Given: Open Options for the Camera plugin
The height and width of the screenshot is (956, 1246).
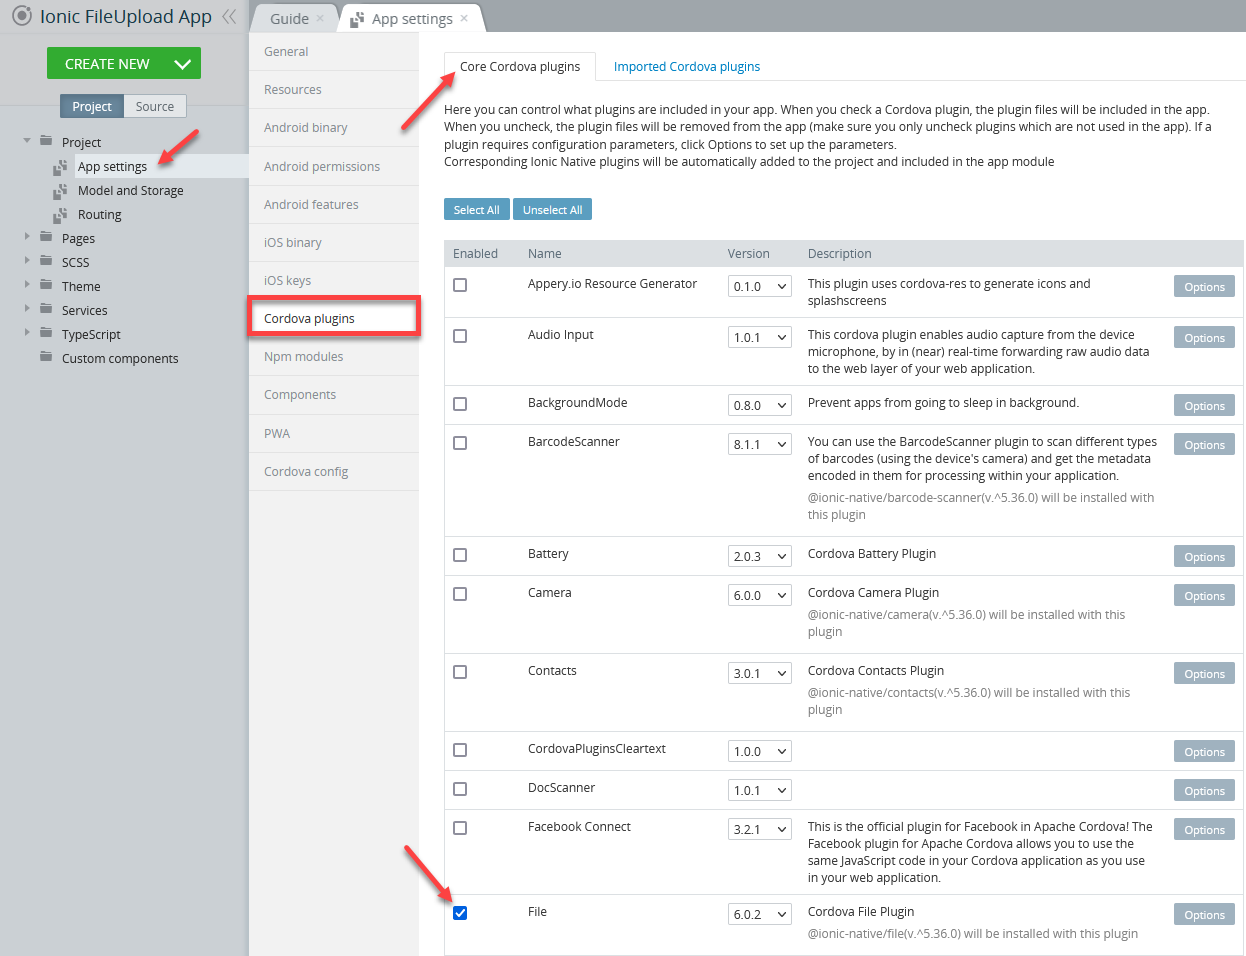Looking at the screenshot, I should (1204, 595).
